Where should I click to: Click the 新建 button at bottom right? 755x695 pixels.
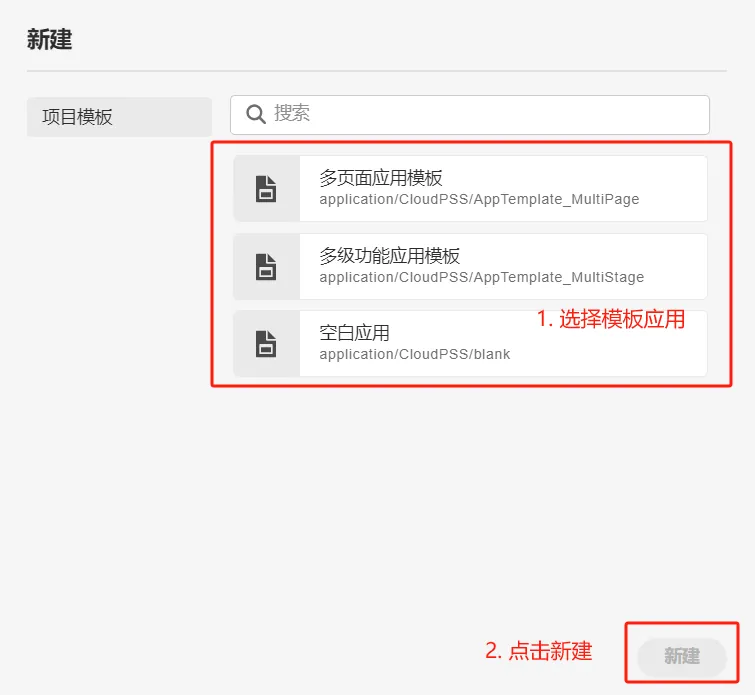click(681, 656)
